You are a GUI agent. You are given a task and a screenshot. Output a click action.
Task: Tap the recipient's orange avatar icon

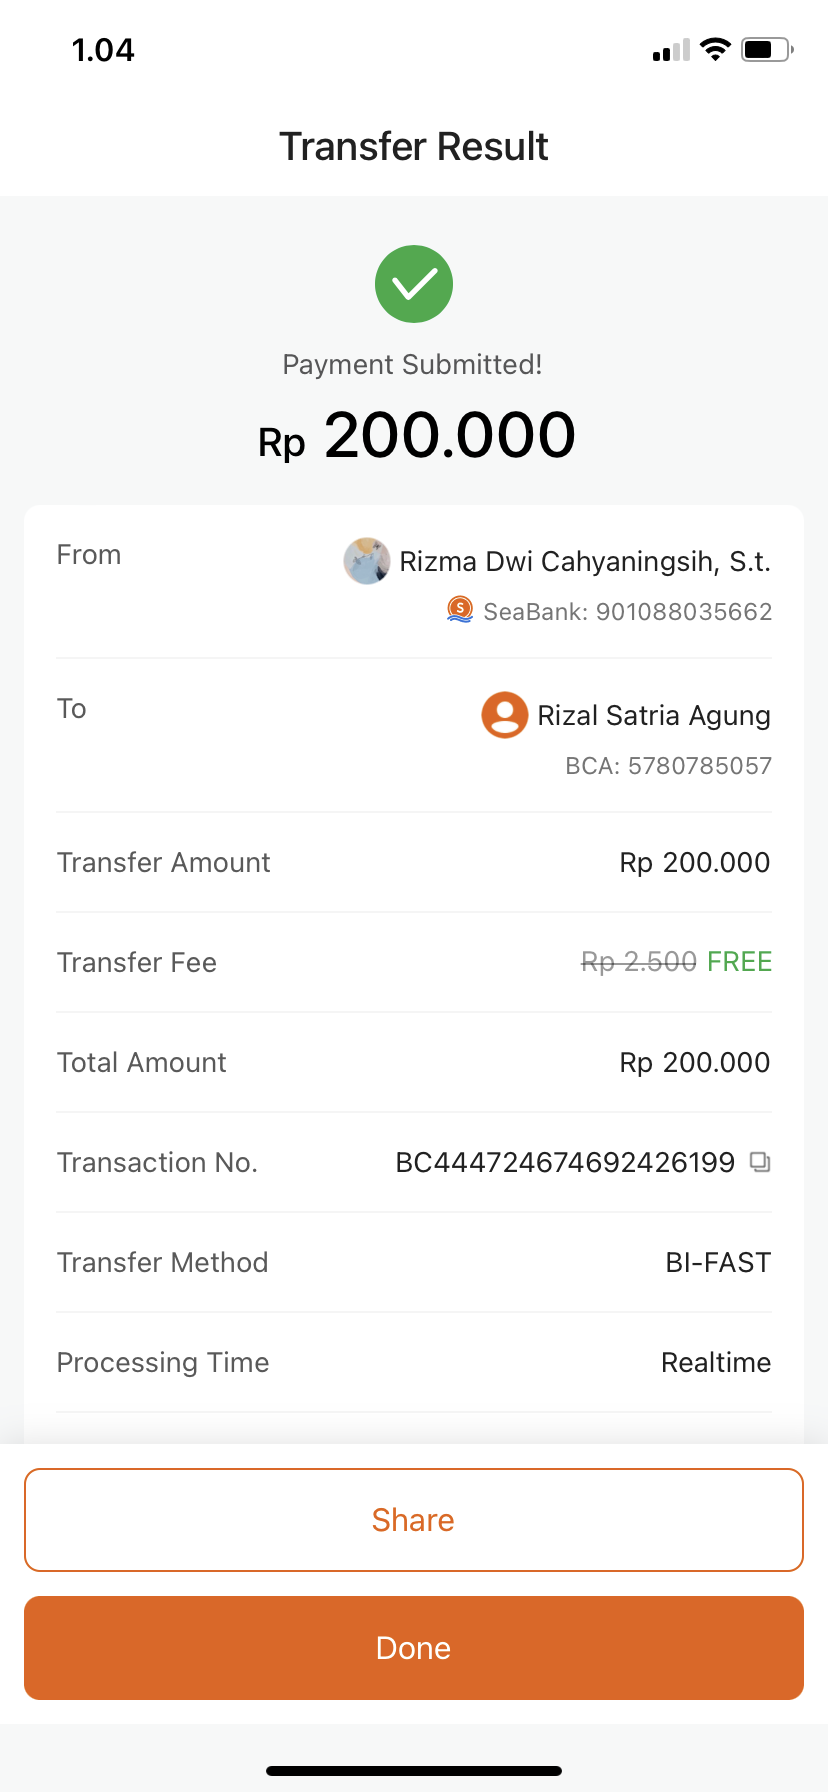coord(505,715)
